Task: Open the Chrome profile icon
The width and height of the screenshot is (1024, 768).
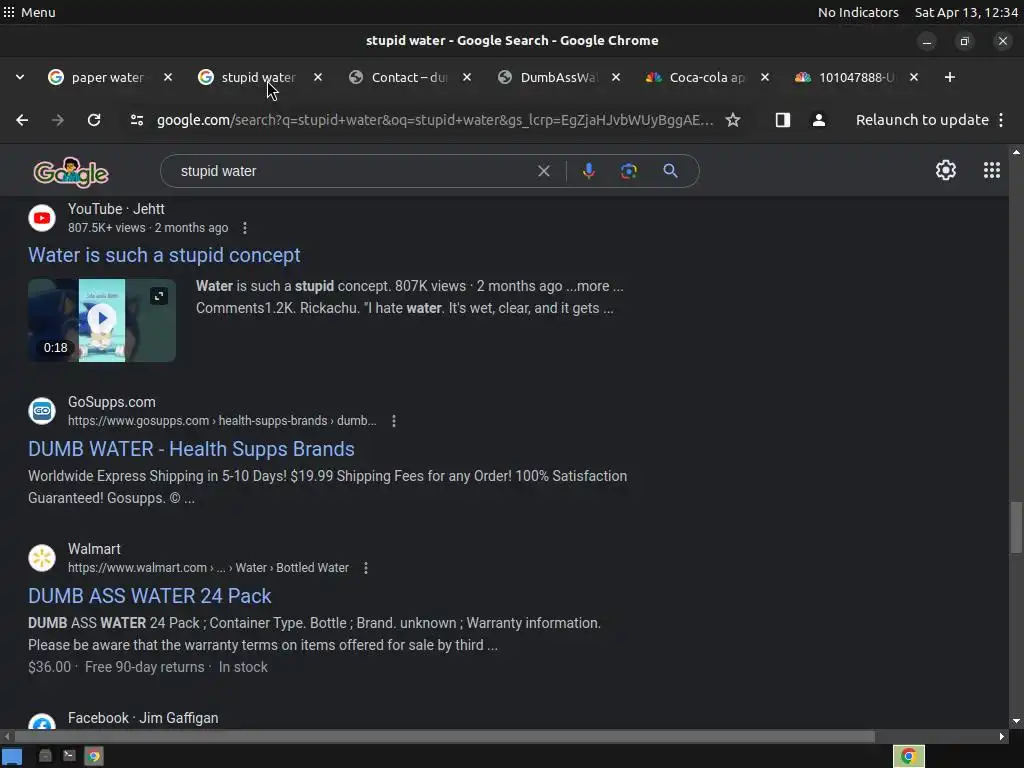Action: click(818, 120)
